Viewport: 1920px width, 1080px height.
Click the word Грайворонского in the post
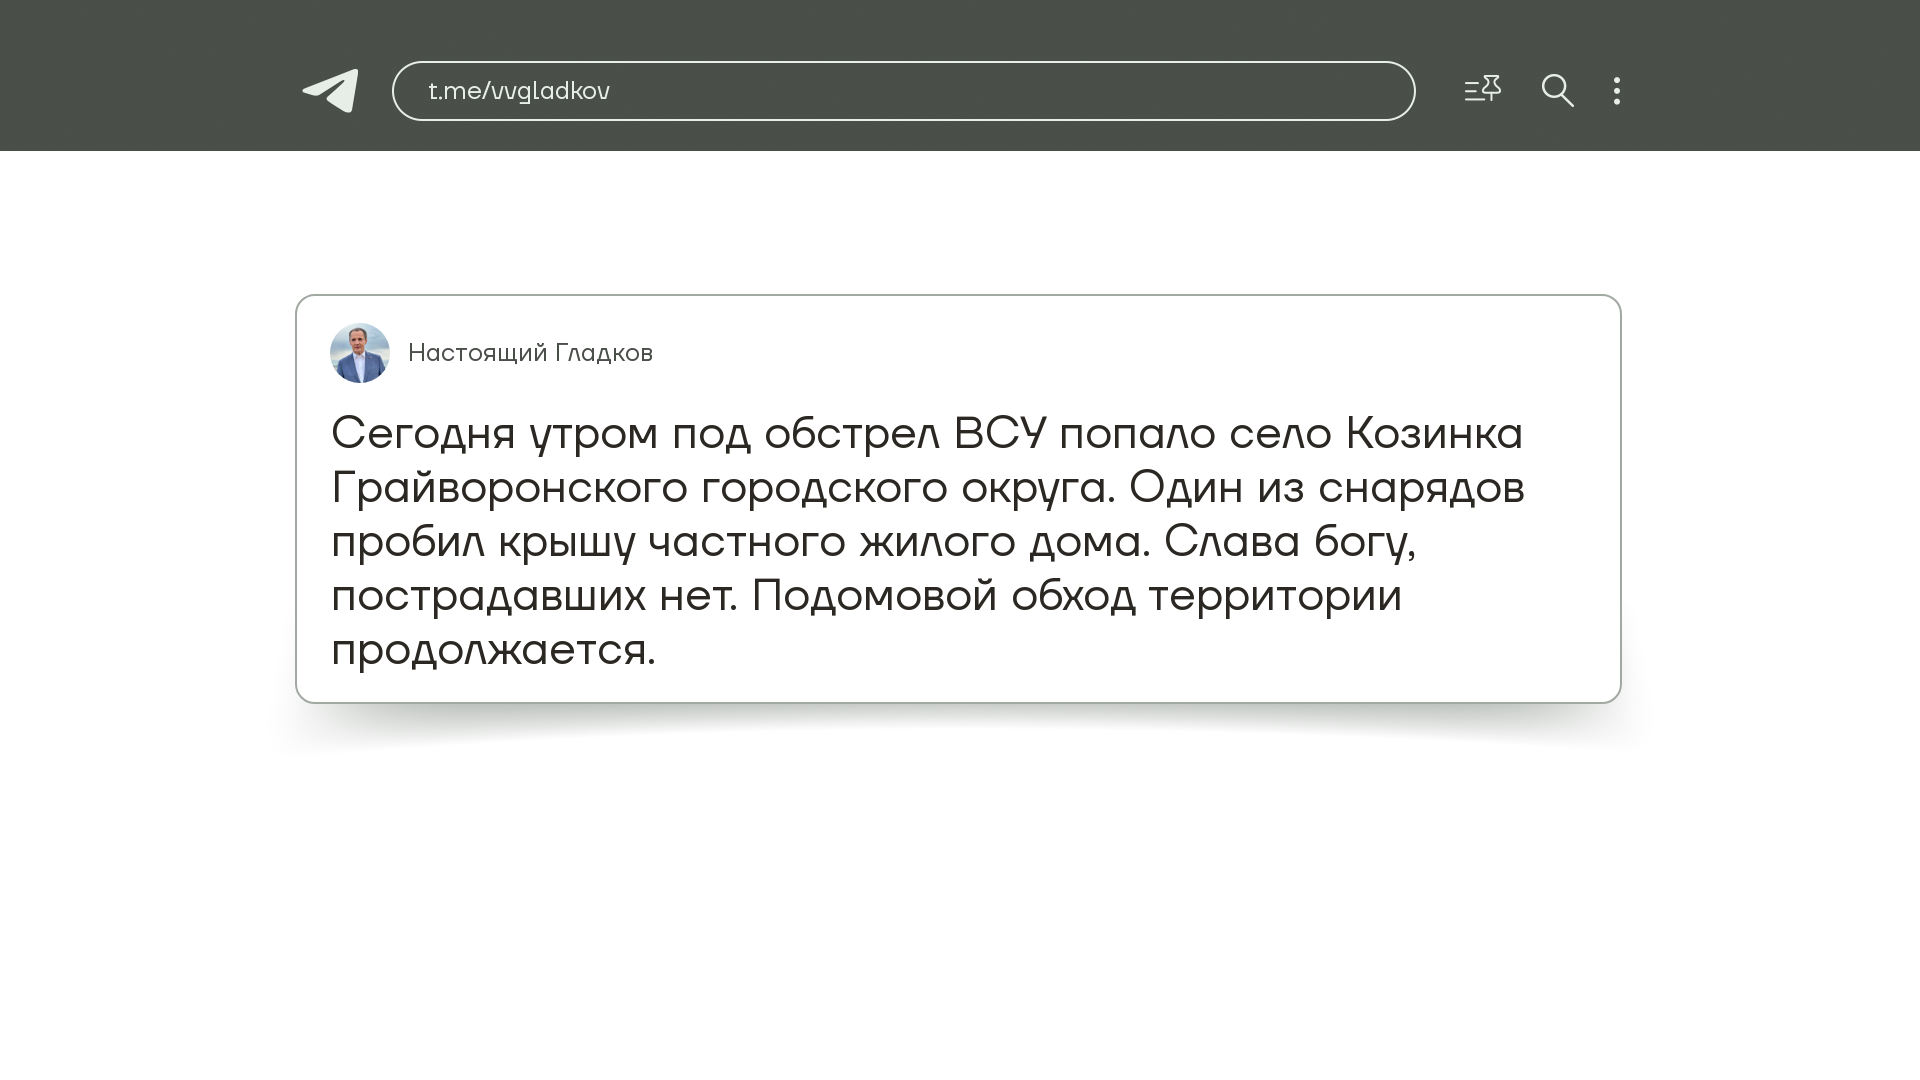coord(509,488)
